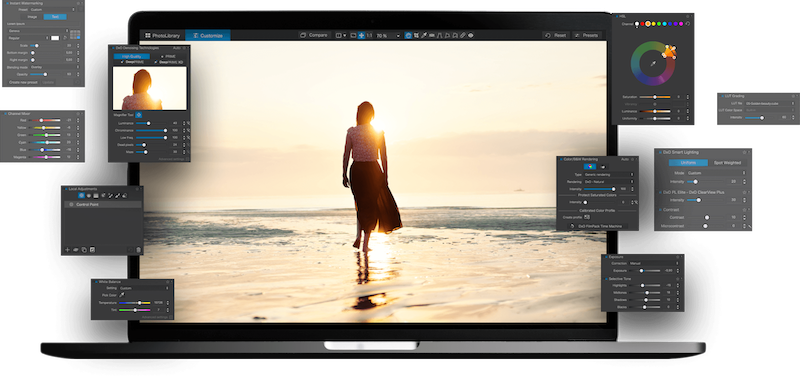Open the LUT file dropdown in LUT Grading
This screenshot has width=800, height=381.
pyautogui.click(x=769, y=103)
